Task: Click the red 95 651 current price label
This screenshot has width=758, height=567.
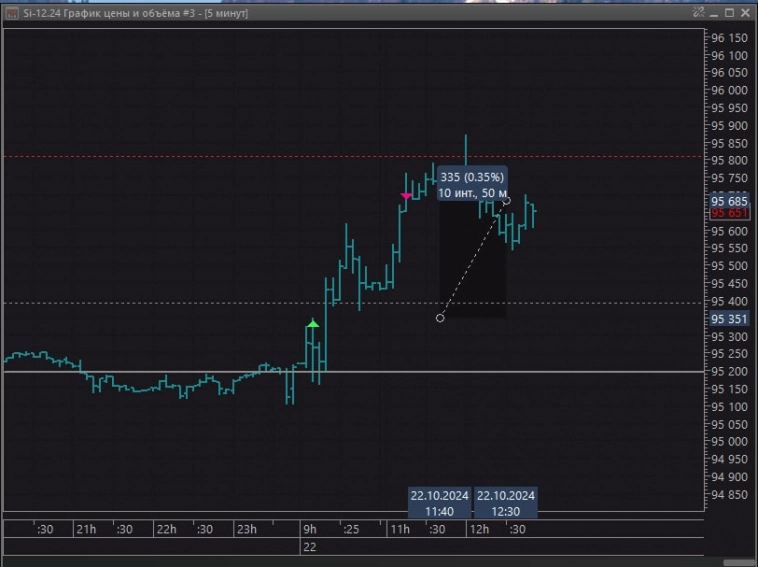Action: click(729, 213)
